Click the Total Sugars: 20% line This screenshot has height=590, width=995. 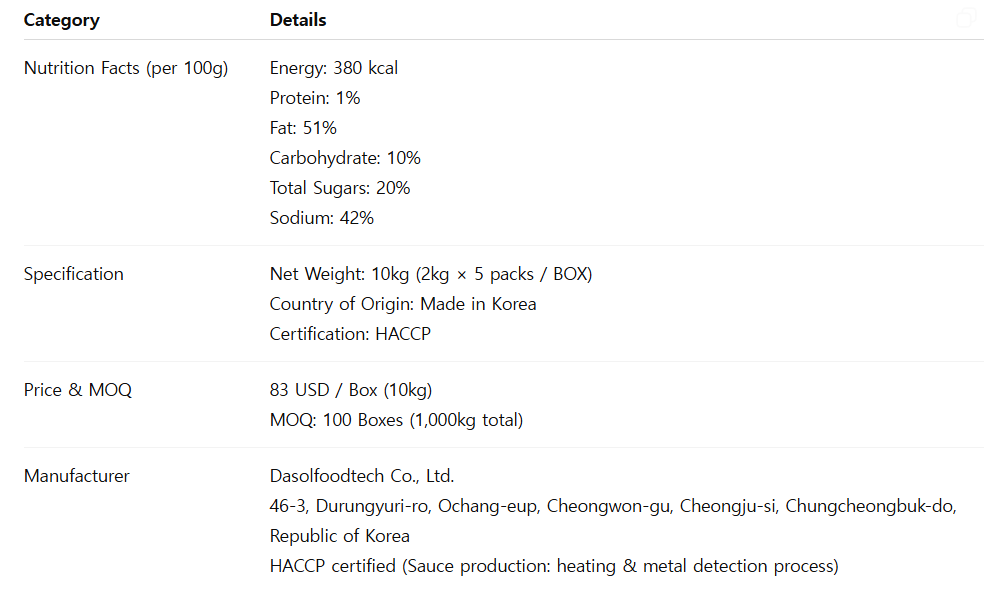[x=340, y=188]
